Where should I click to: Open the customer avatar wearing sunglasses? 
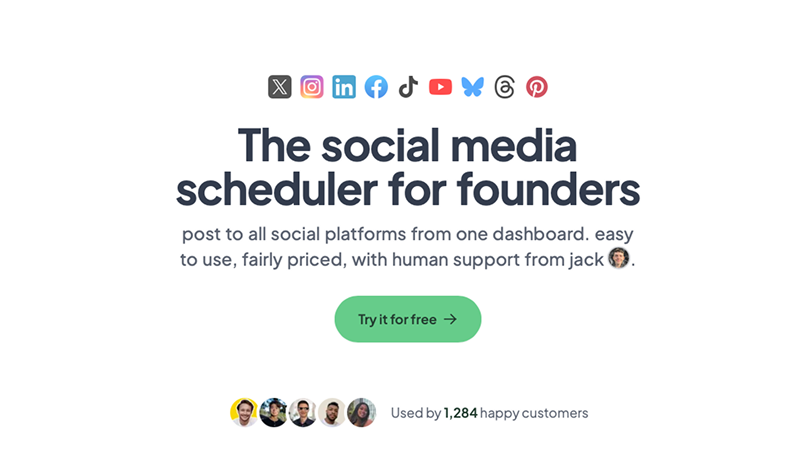coord(302,412)
